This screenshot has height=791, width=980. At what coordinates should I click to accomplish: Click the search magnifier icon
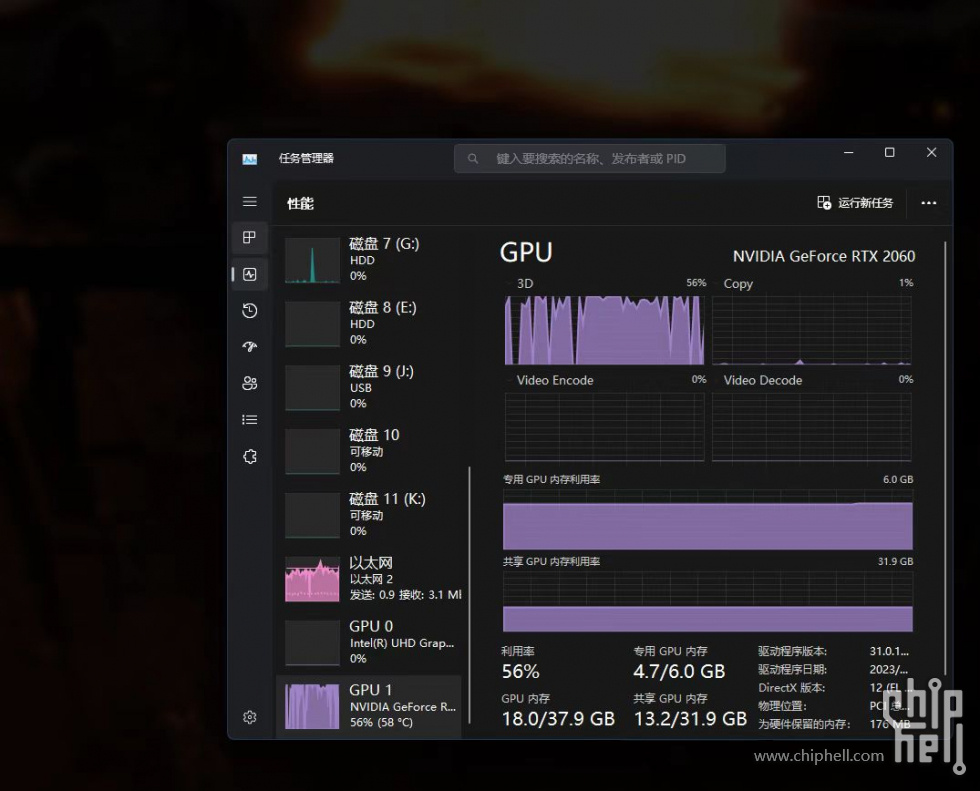point(473,159)
